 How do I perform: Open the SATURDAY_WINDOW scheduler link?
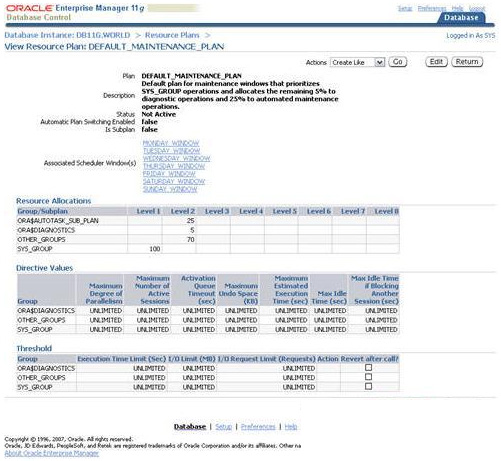174,181
